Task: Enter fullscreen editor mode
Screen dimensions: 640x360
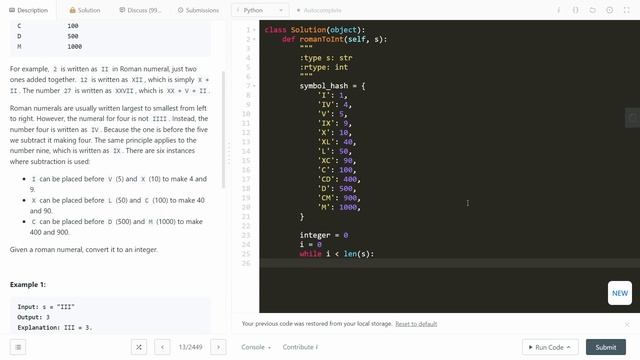Action: click(x=627, y=10)
